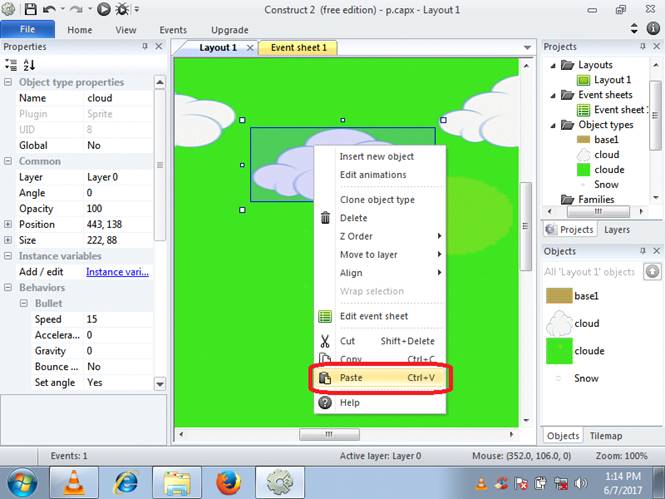Open the Instance variables link
Image resolution: width=665 pixels, height=499 pixels.
pos(117,272)
